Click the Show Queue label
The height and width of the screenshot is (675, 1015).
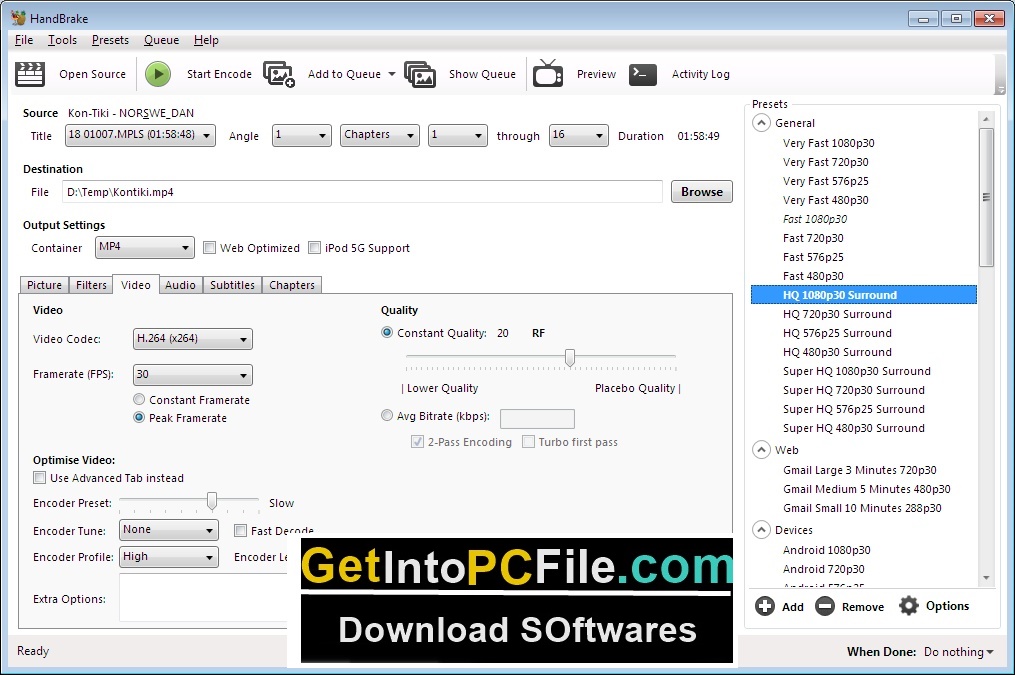click(x=482, y=74)
